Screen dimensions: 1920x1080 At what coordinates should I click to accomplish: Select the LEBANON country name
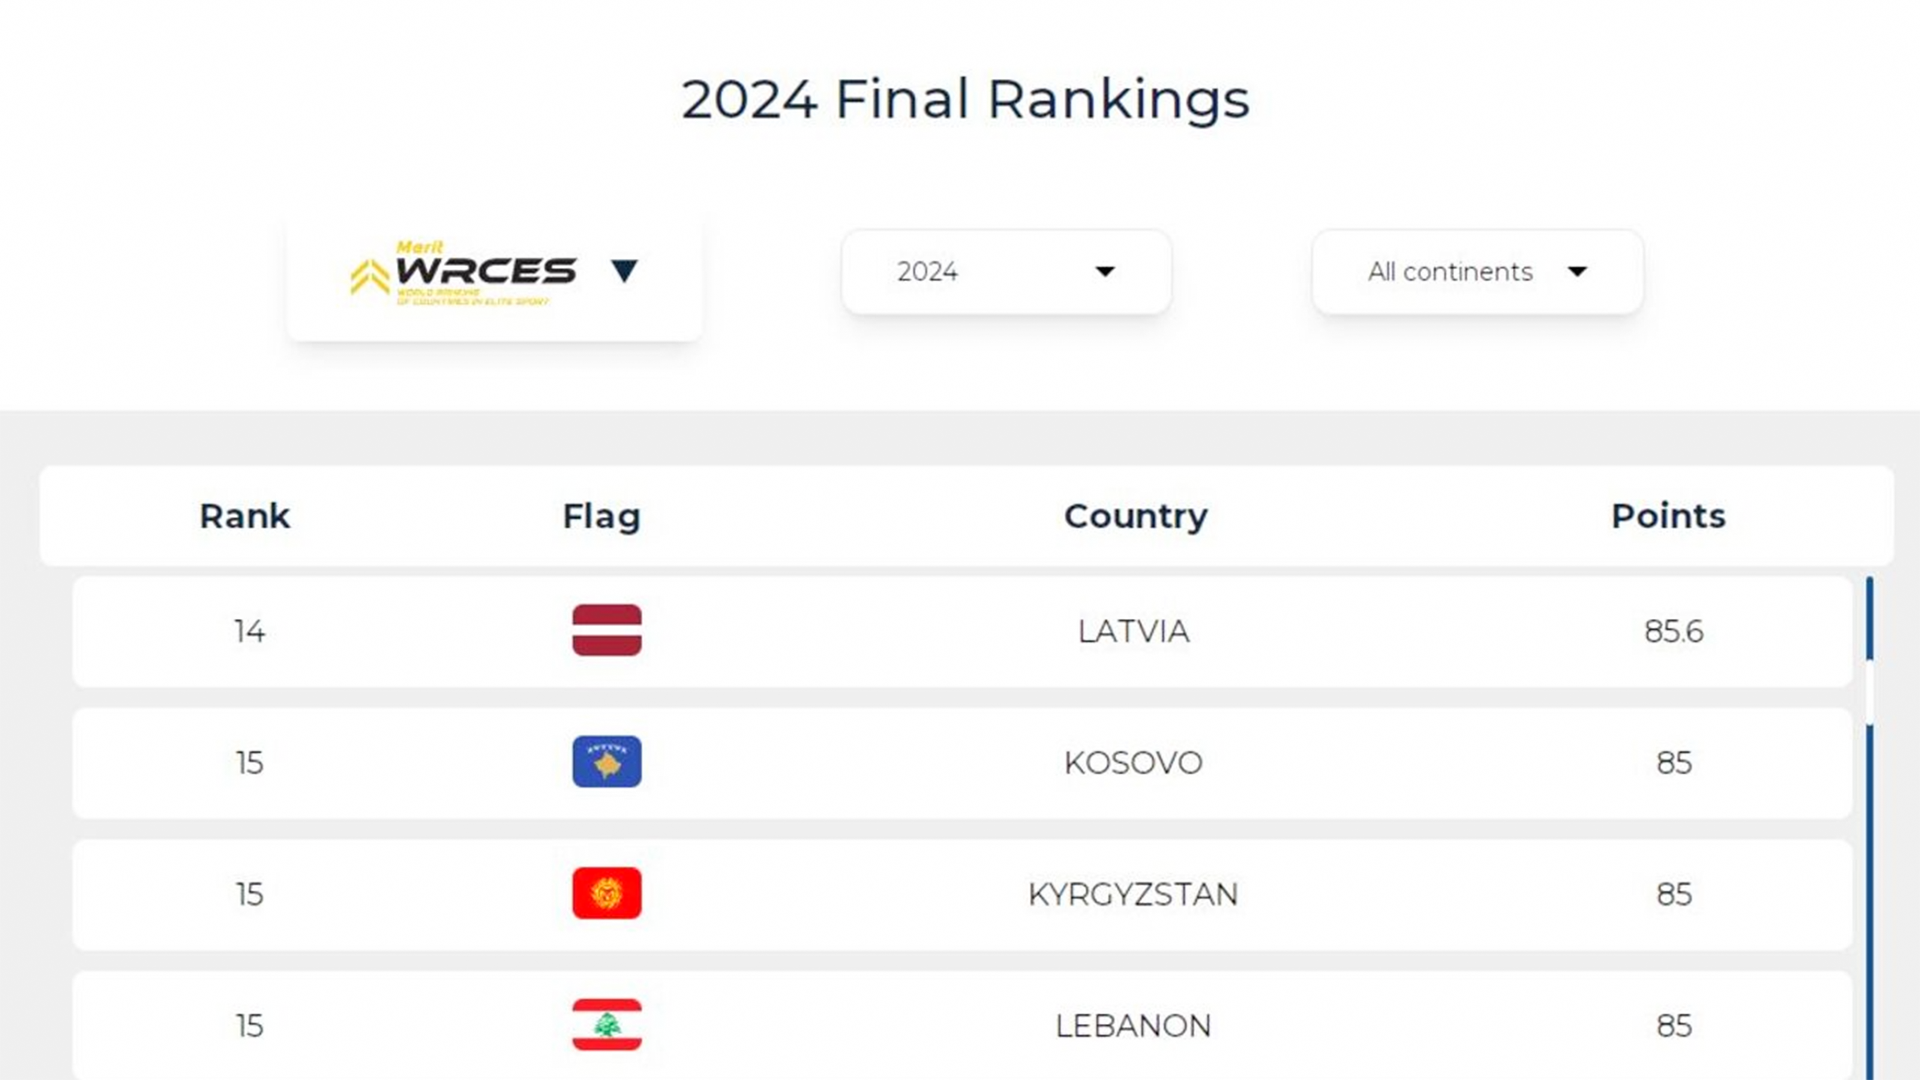pyautogui.click(x=1133, y=1025)
